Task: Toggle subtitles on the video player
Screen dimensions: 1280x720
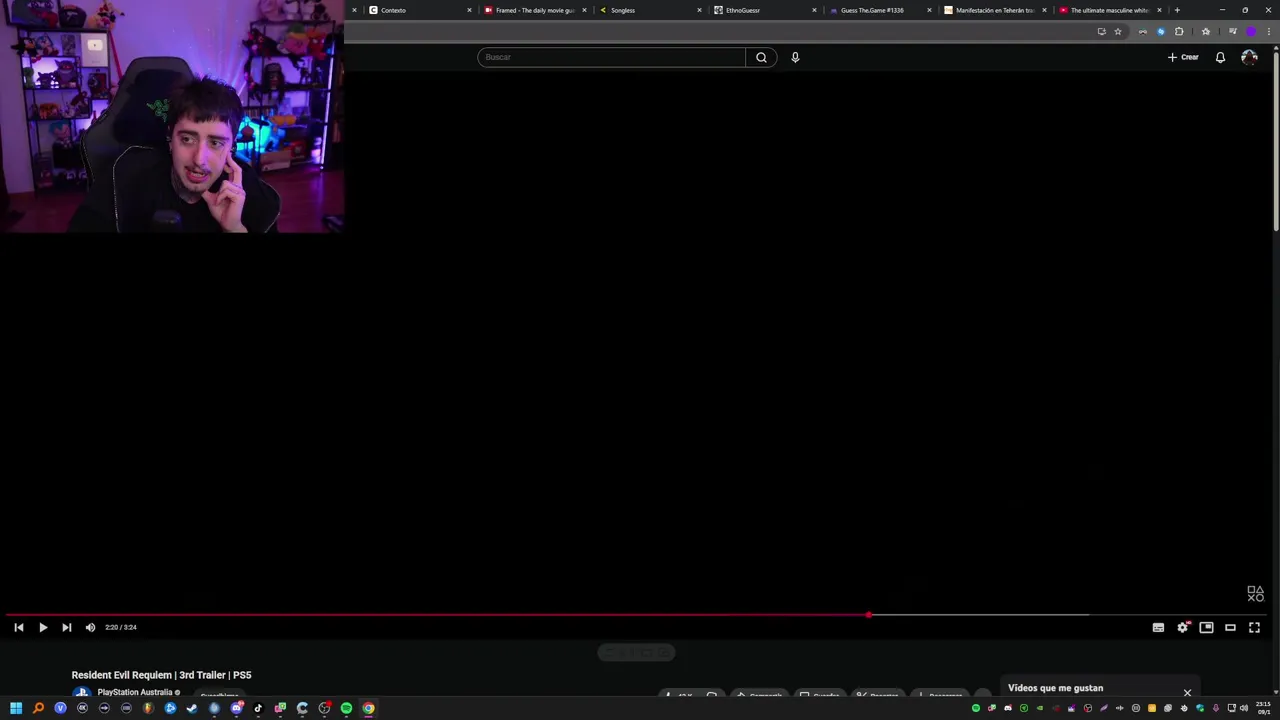Action: [x=1158, y=627]
